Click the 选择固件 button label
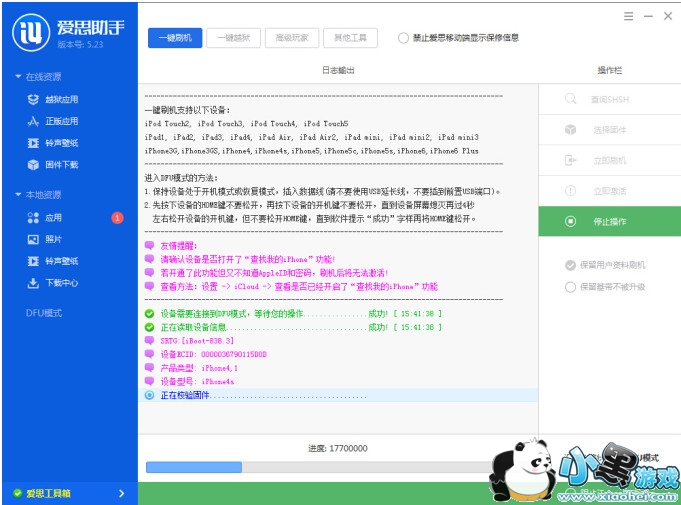The height and width of the screenshot is (505, 681). click(x=610, y=130)
